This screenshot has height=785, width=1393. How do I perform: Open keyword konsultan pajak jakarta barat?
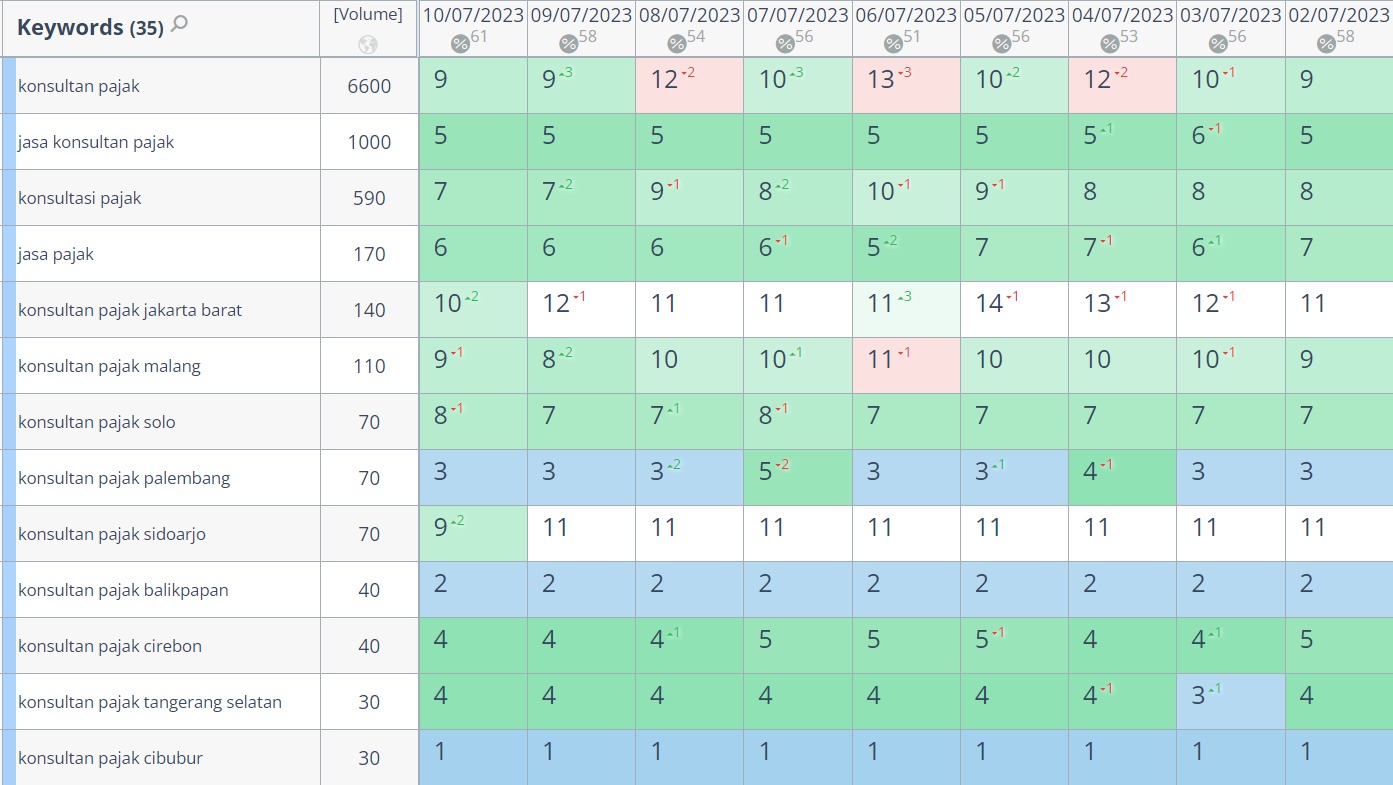130,310
